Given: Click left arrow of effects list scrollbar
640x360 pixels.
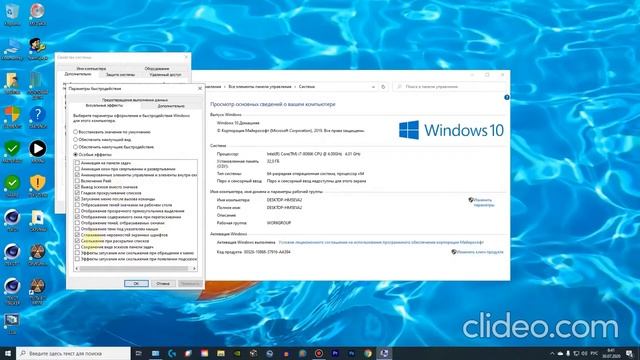Looking at the screenshot, I should (77, 269).
